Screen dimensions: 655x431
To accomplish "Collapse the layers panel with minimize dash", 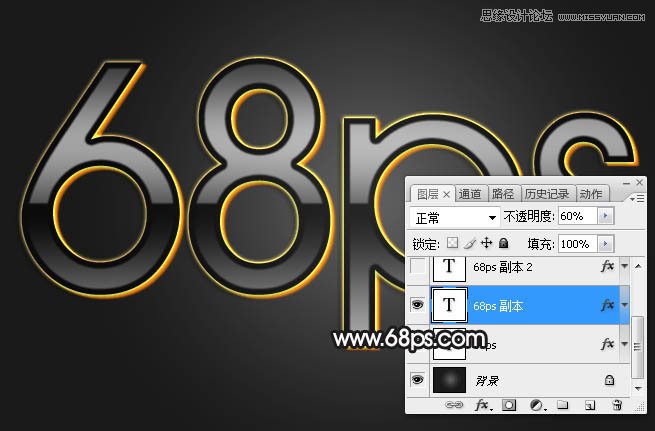I will click(626, 183).
